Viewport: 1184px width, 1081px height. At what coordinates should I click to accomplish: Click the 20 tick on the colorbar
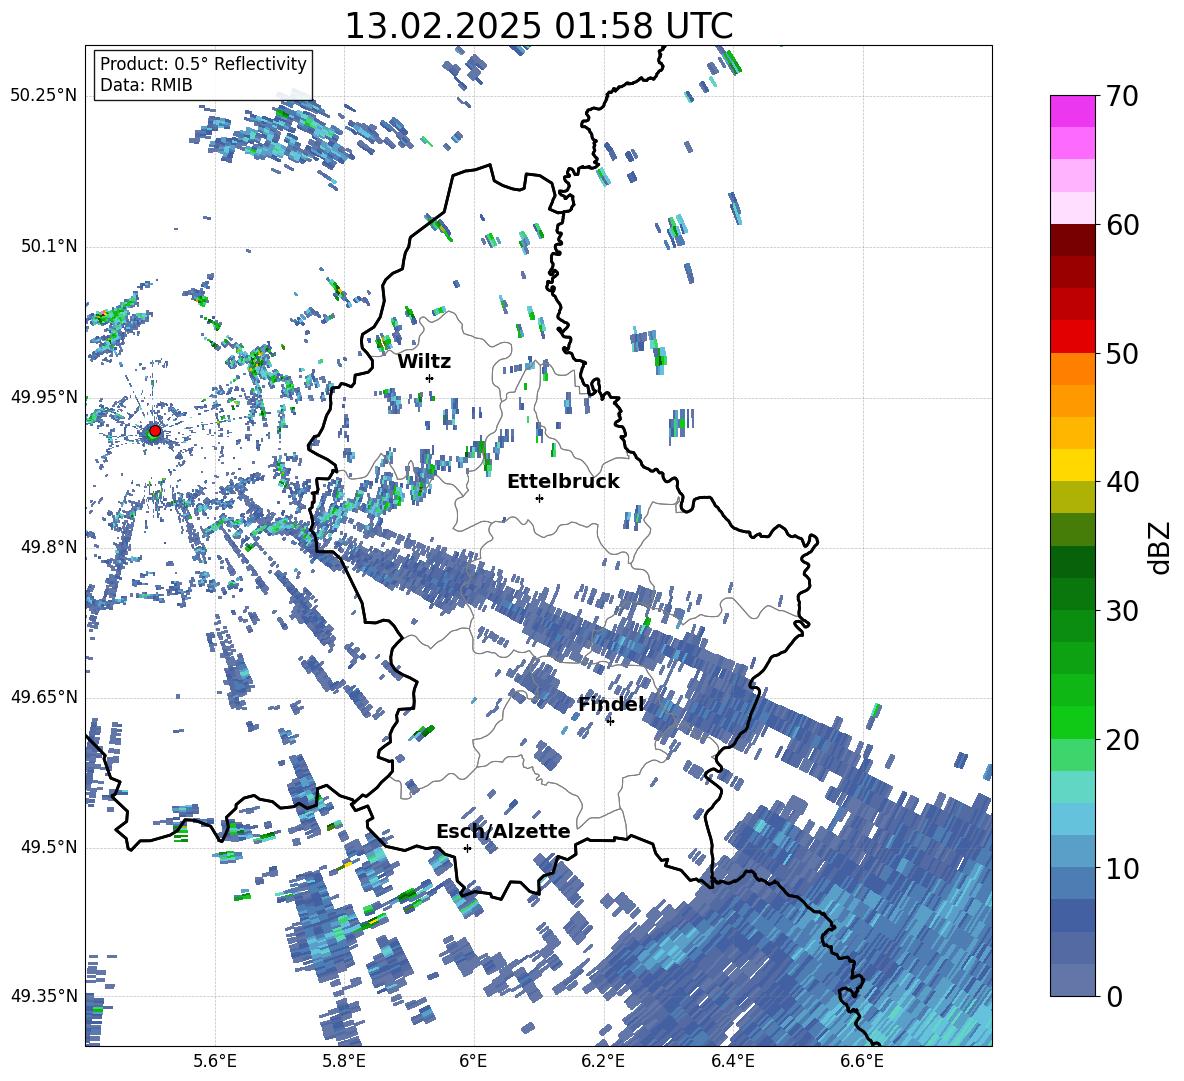click(x=1122, y=739)
